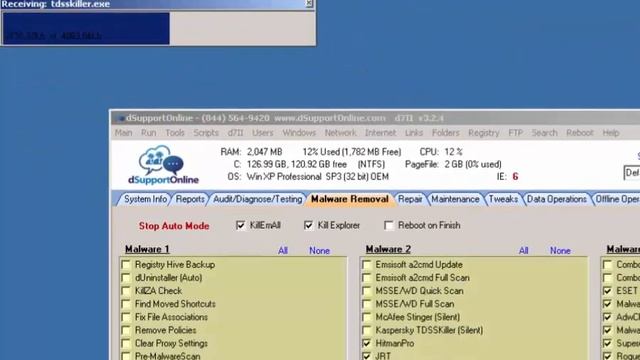Viewport: 640px width, 360px height.
Task: Open the Links menu
Action: point(414,133)
